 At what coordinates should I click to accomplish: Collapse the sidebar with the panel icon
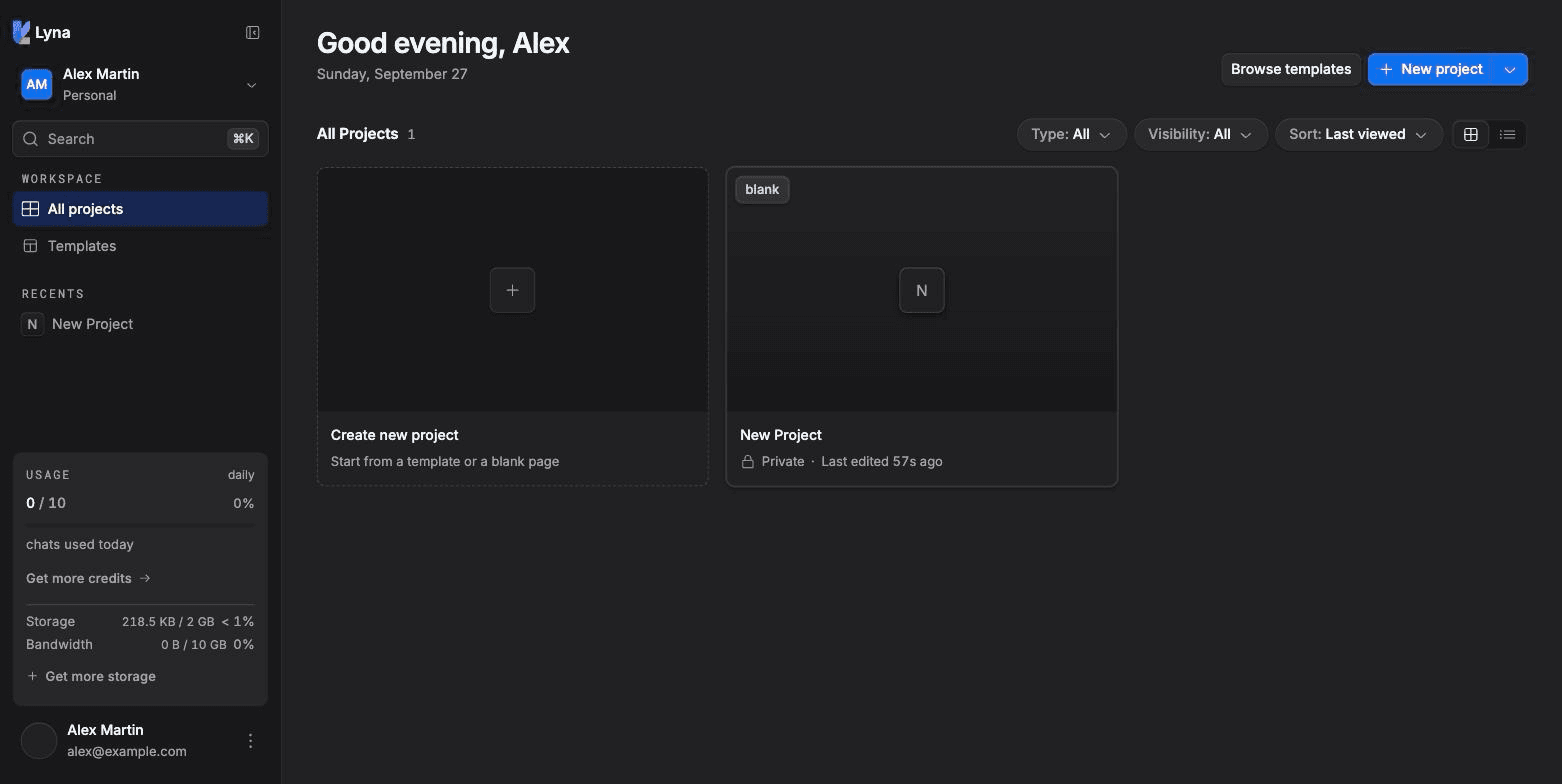pyautogui.click(x=253, y=33)
